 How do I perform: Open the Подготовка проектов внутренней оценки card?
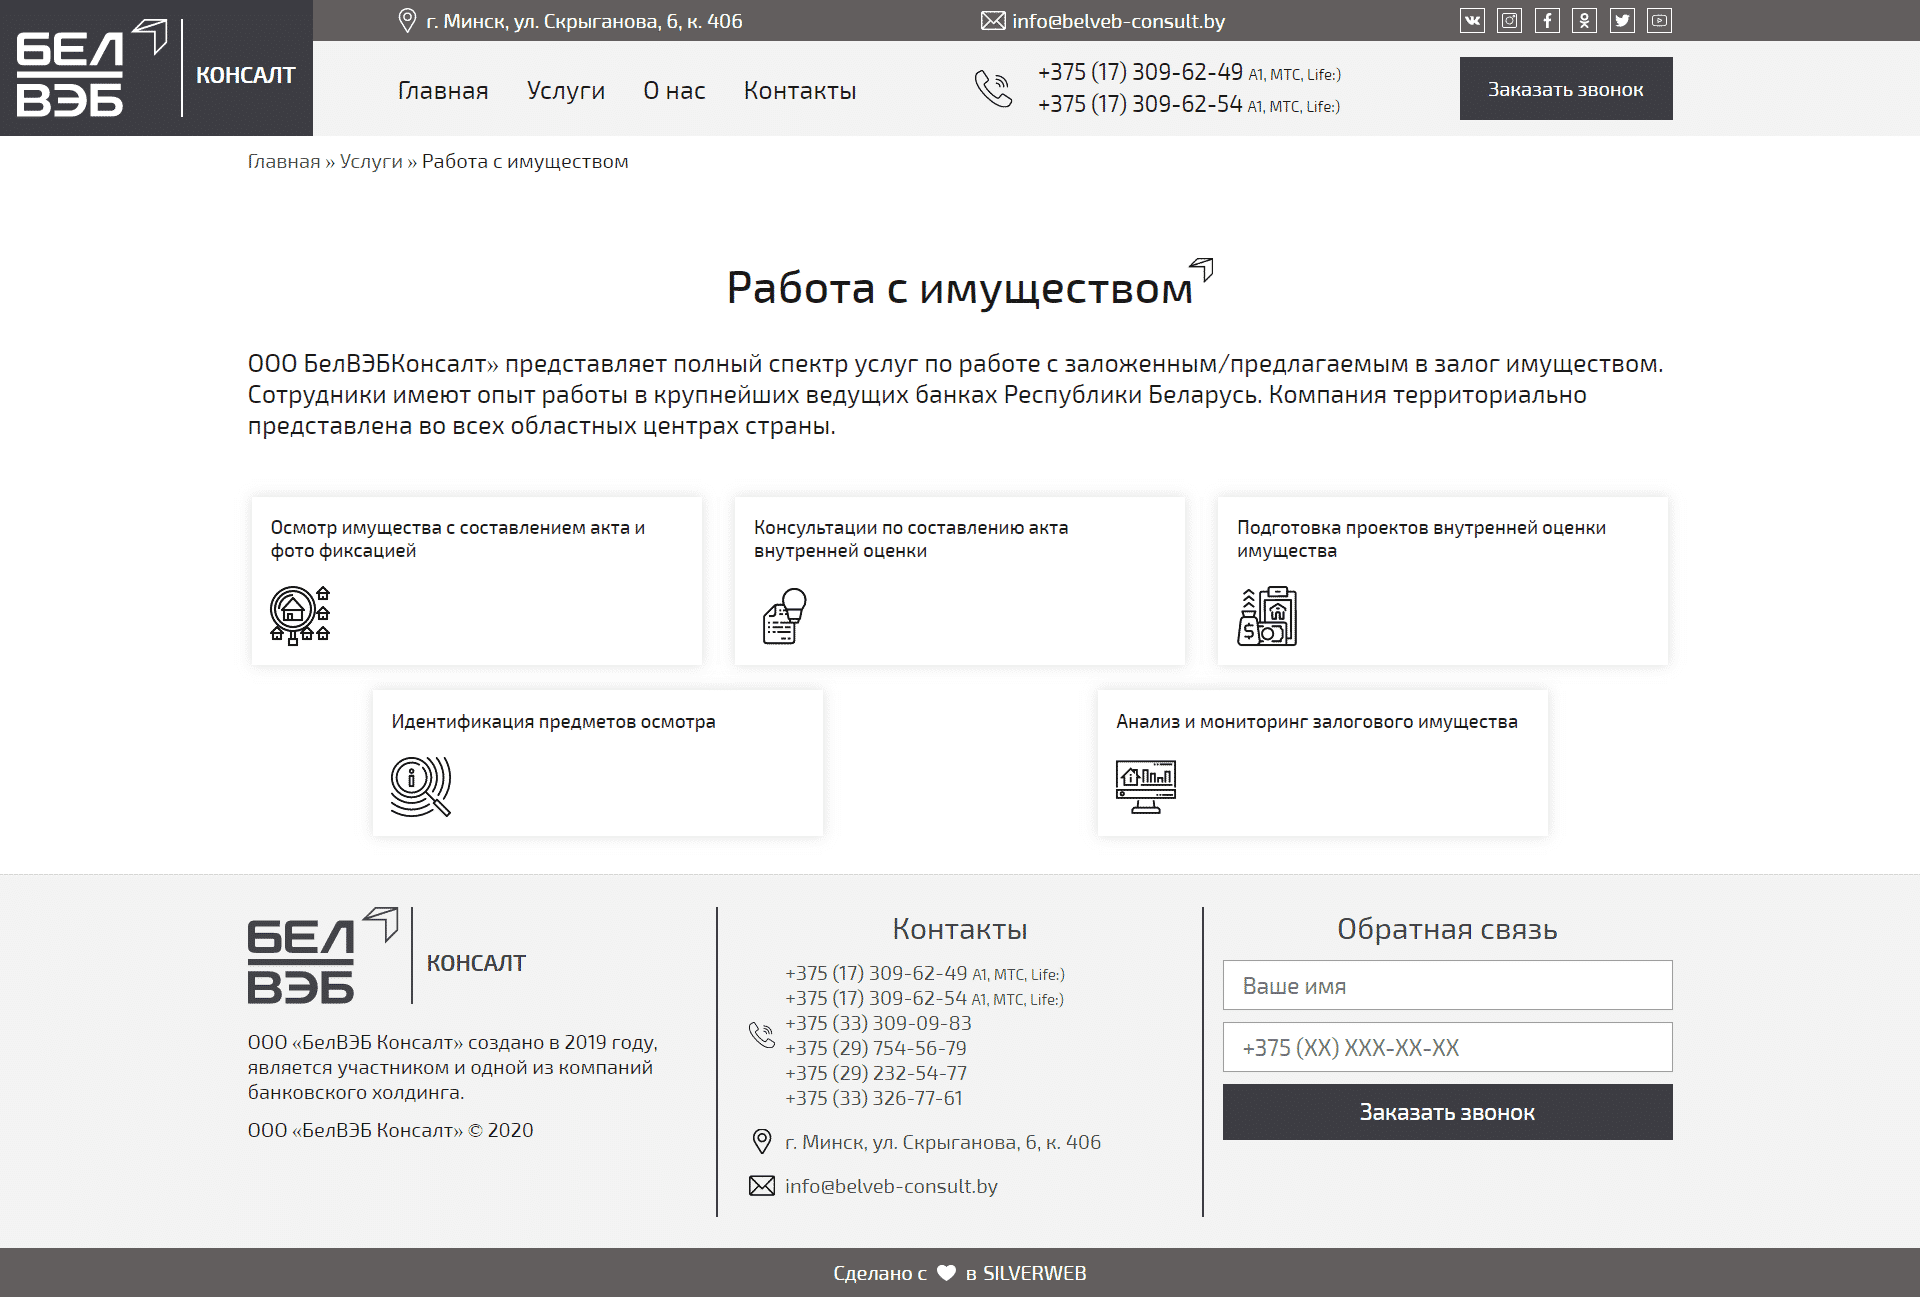[x=1443, y=581]
